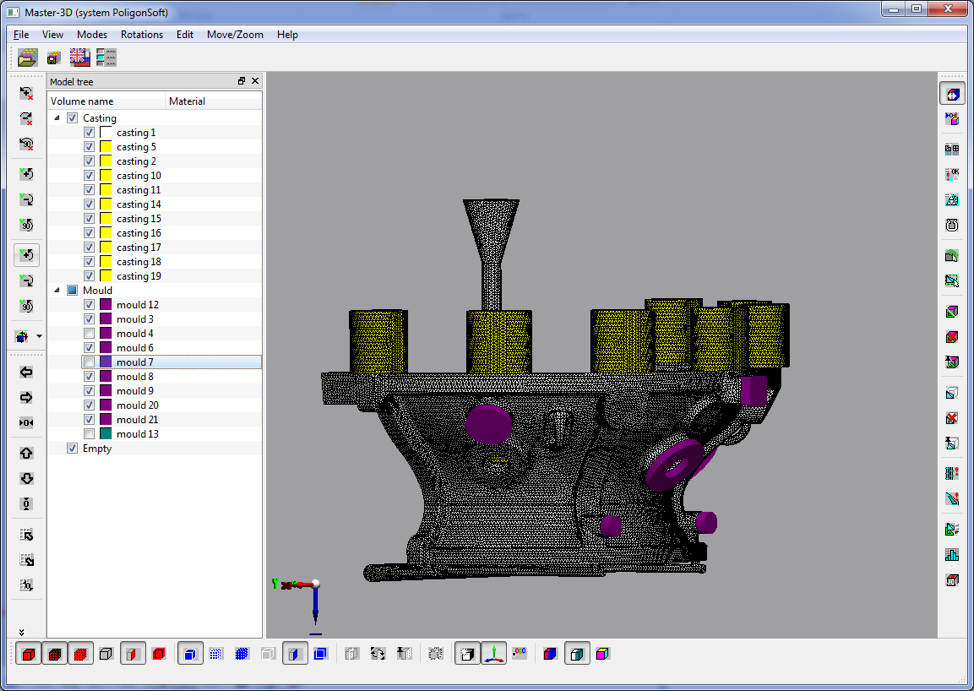Collapse the Mould tree group

[57, 291]
